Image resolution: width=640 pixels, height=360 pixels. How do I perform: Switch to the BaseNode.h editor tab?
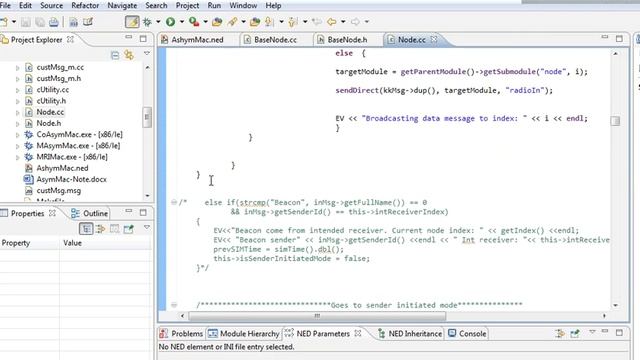click(x=347, y=40)
